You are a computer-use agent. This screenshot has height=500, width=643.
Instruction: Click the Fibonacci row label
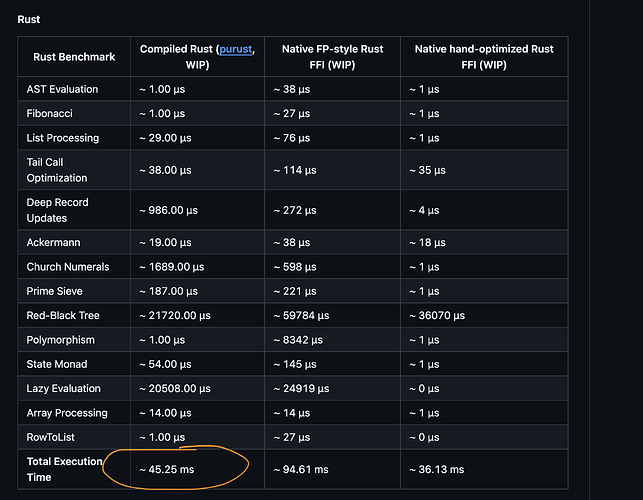click(50, 113)
